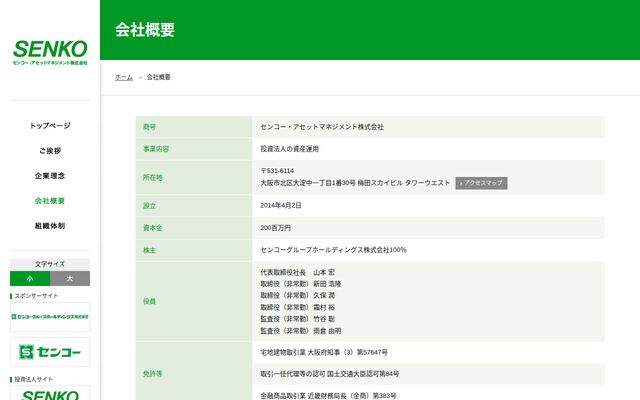Click the アクセスマップ button
Viewport: 640px width, 400px height.
coord(481,183)
